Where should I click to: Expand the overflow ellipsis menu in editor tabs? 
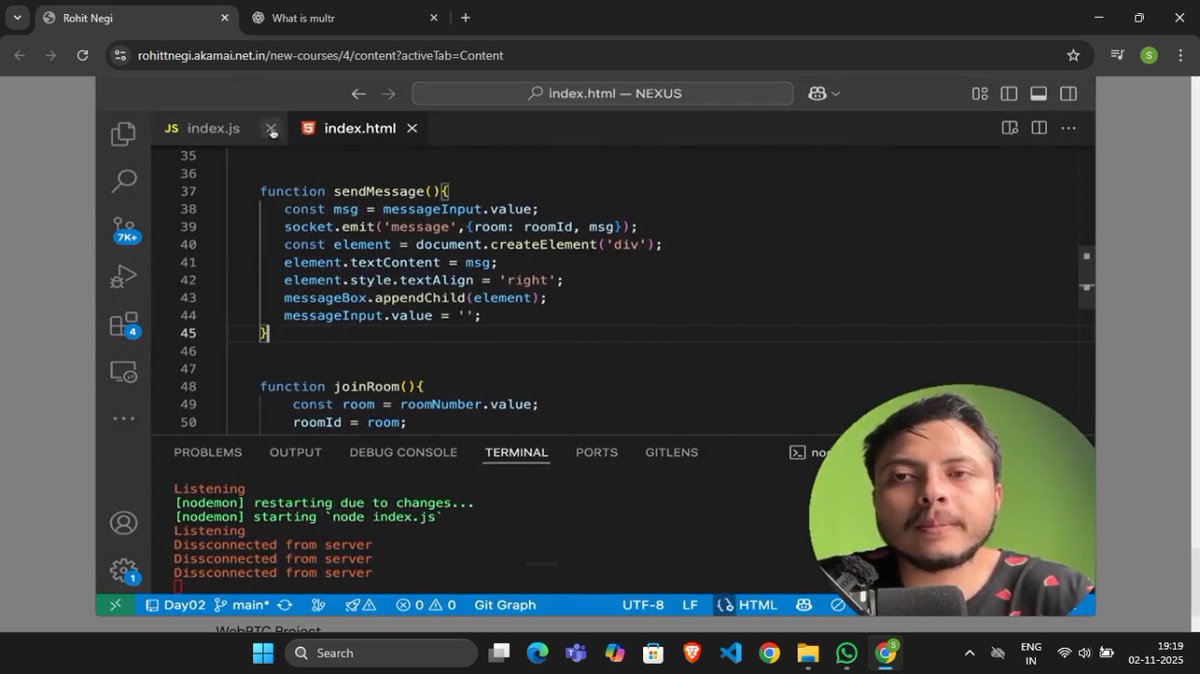pos(1067,128)
